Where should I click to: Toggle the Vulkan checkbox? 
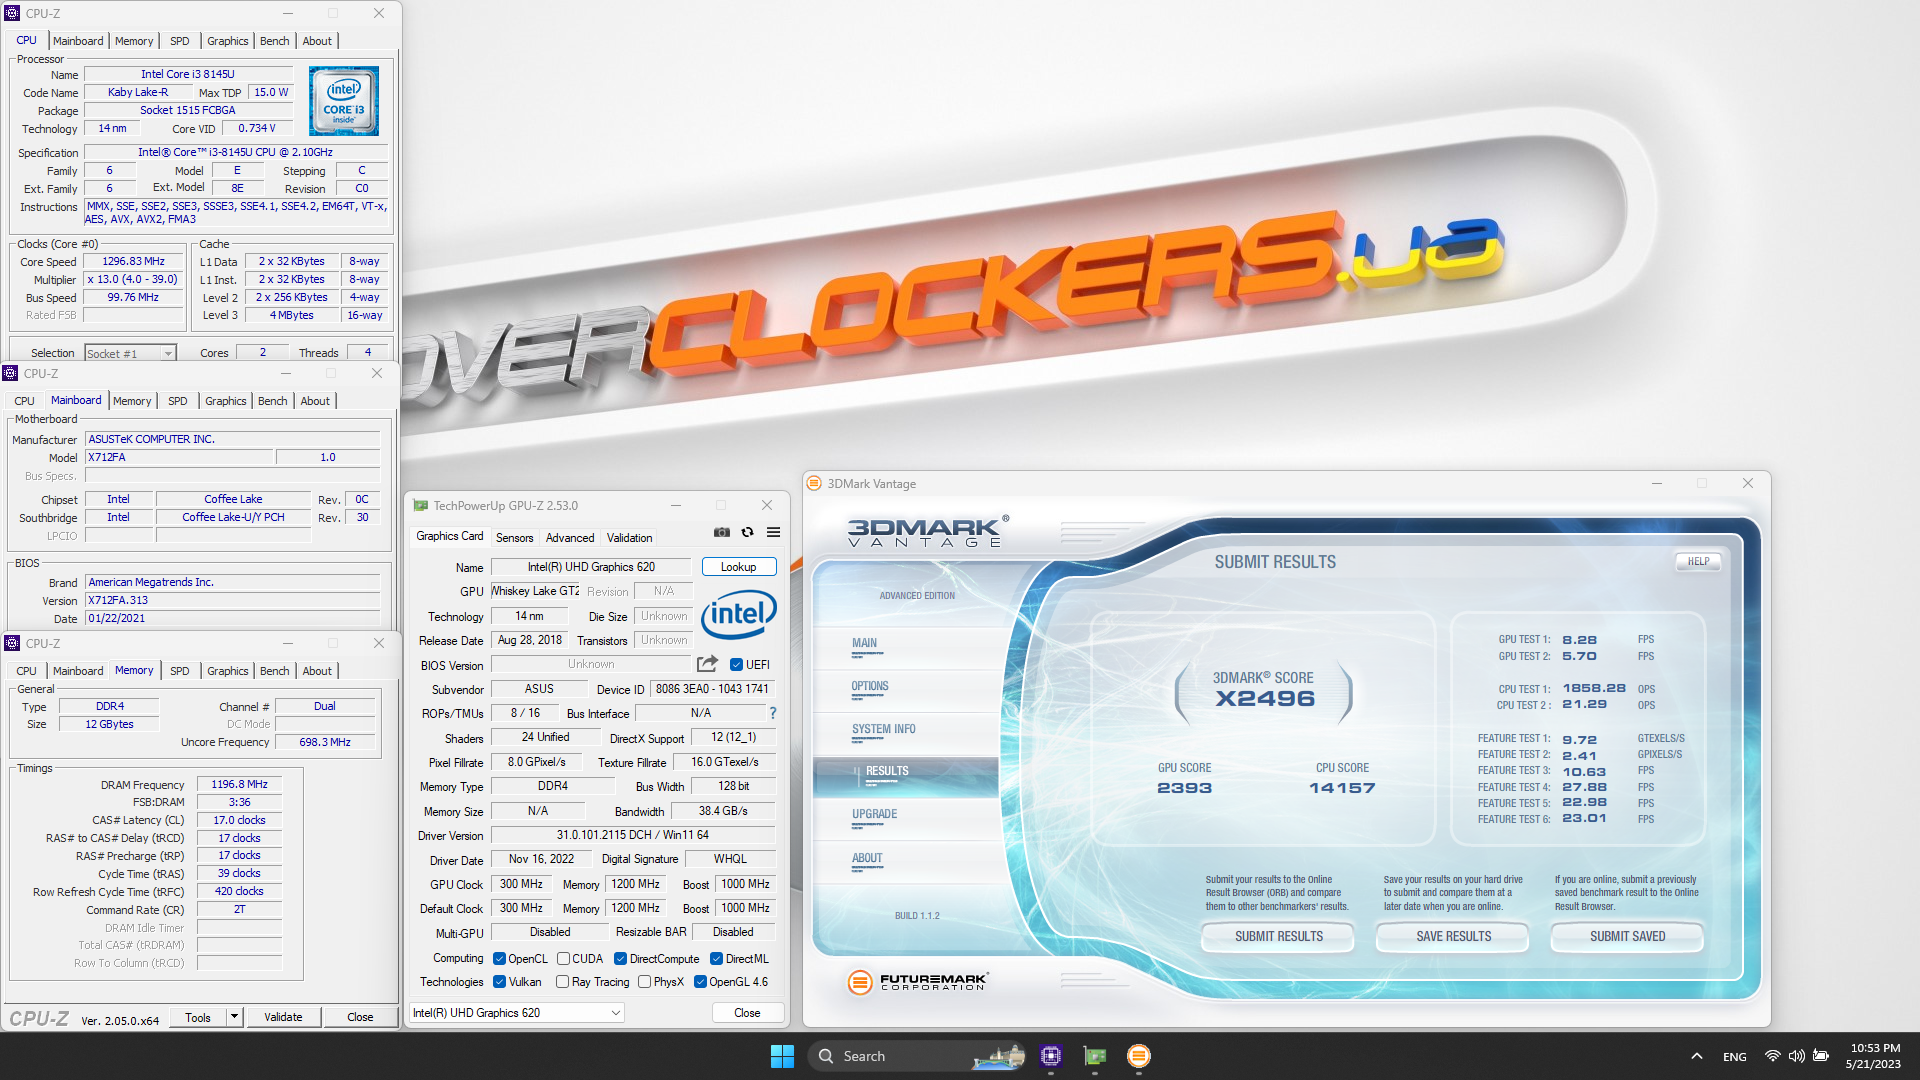coord(499,982)
